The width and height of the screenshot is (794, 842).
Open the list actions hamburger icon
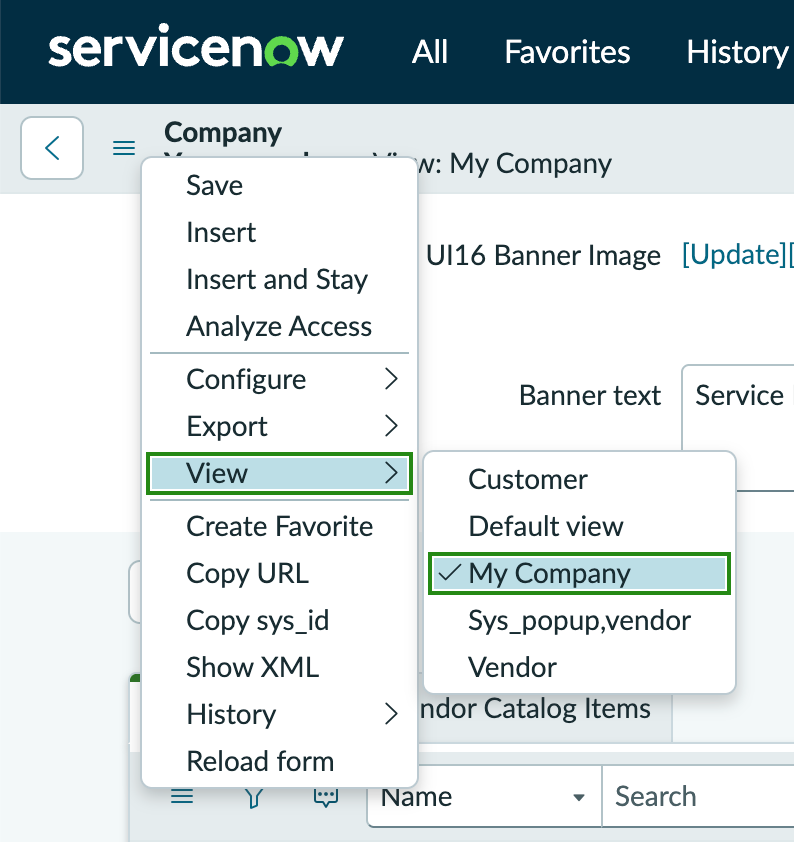point(182,796)
